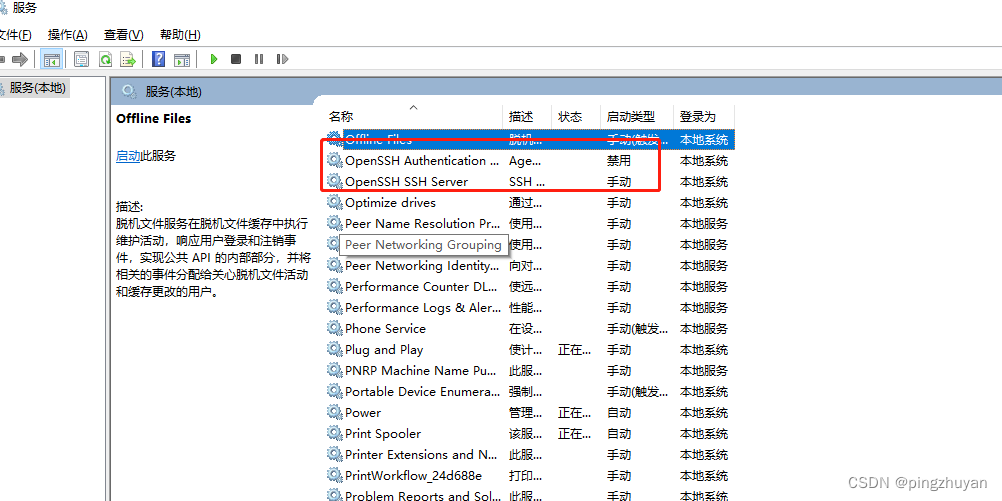Select the Printer Extensions and N... service name
The image size is (1002, 501).
coord(421,454)
